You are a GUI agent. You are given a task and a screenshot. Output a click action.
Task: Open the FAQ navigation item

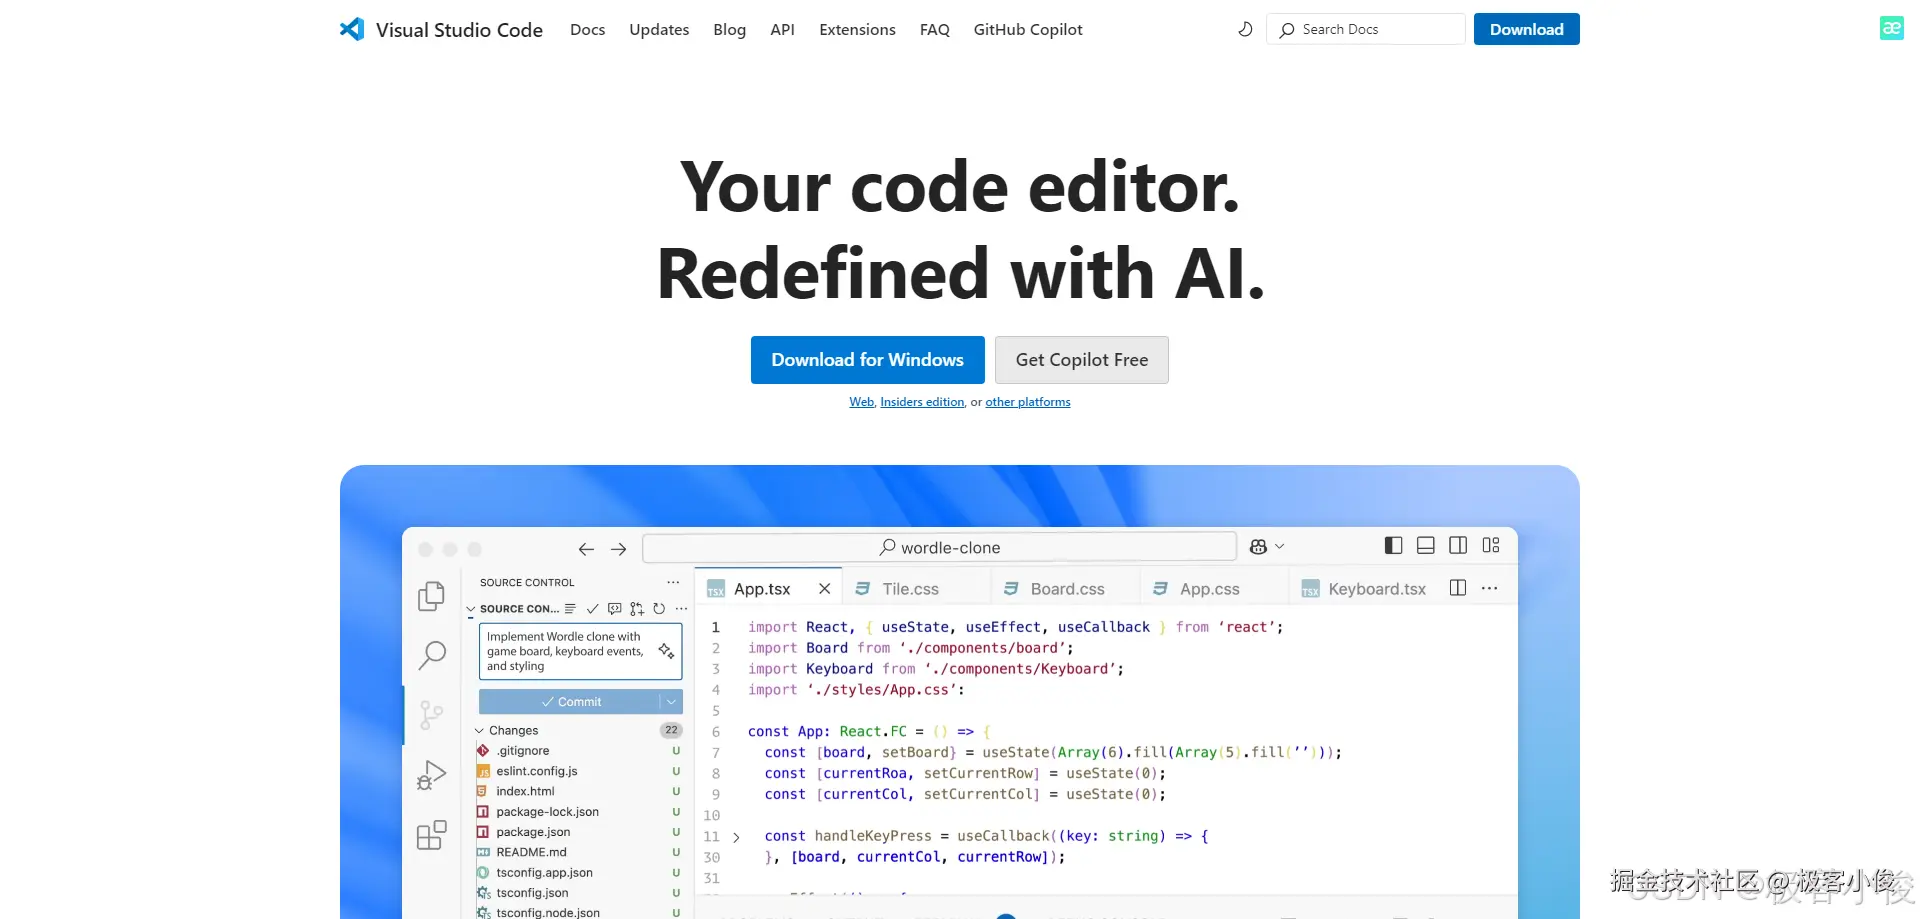point(934,30)
